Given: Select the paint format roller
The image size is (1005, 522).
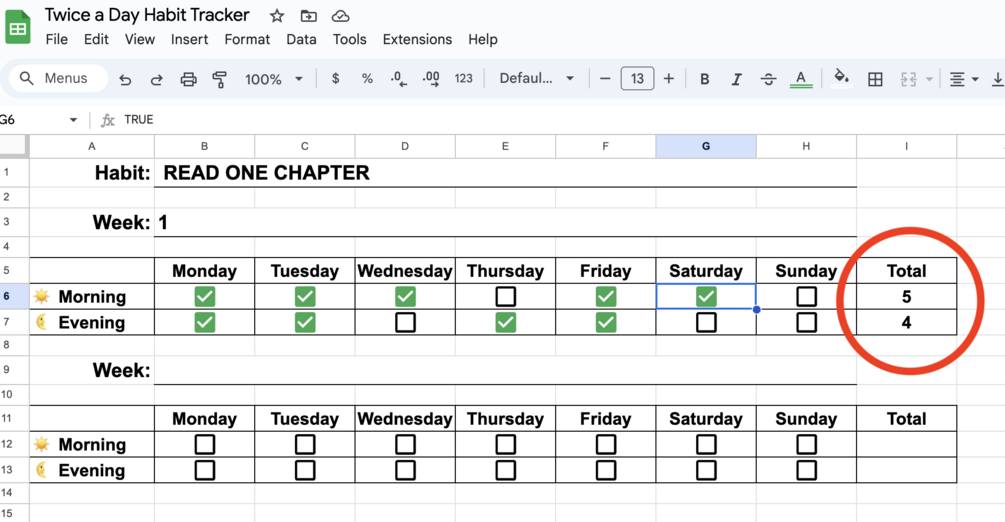Looking at the screenshot, I should 220,79.
